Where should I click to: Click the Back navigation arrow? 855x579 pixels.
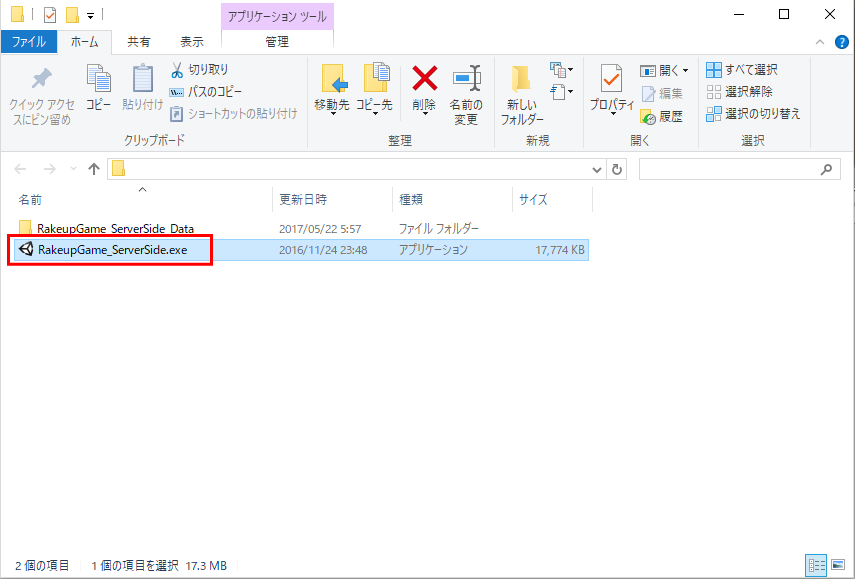(20, 169)
